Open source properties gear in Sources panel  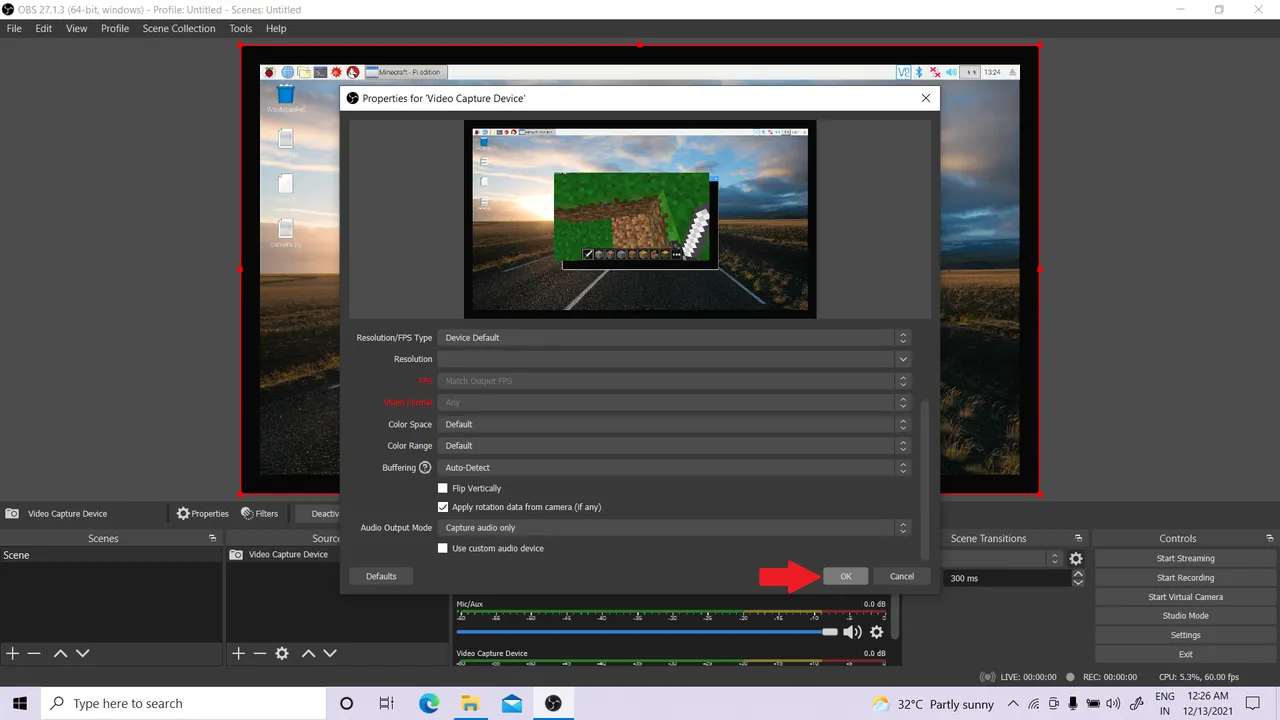(x=282, y=653)
